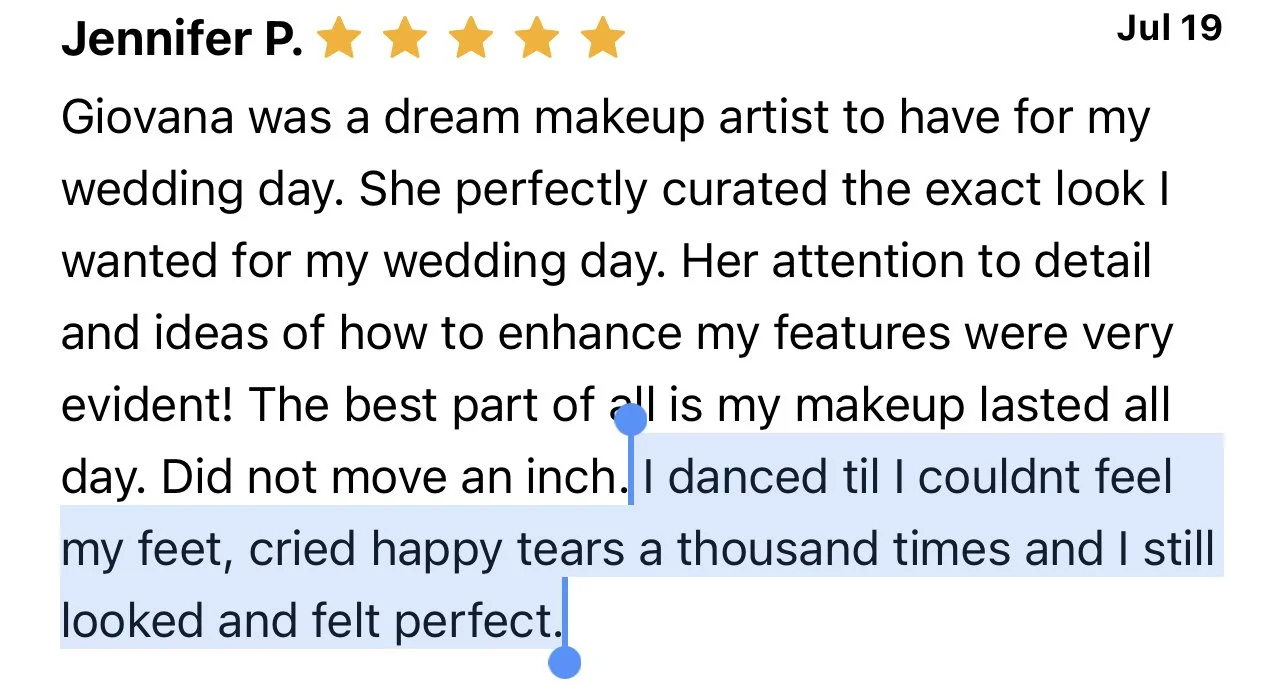Click the fourth rating star
Viewport: 1284px width, 690px height.
point(537,41)
